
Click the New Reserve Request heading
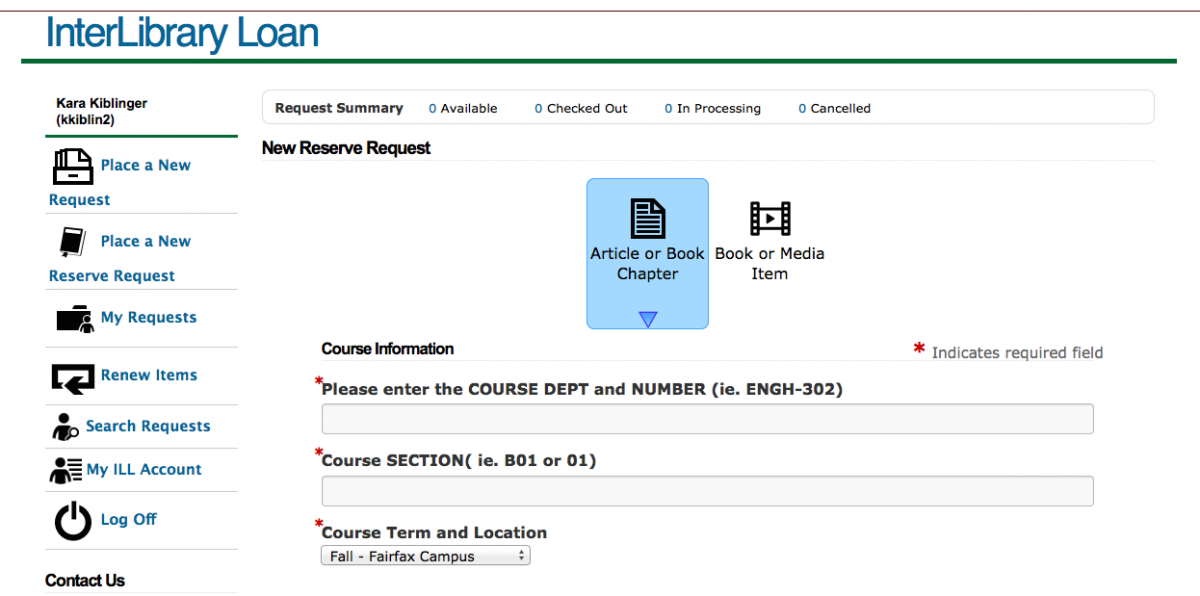346,148
